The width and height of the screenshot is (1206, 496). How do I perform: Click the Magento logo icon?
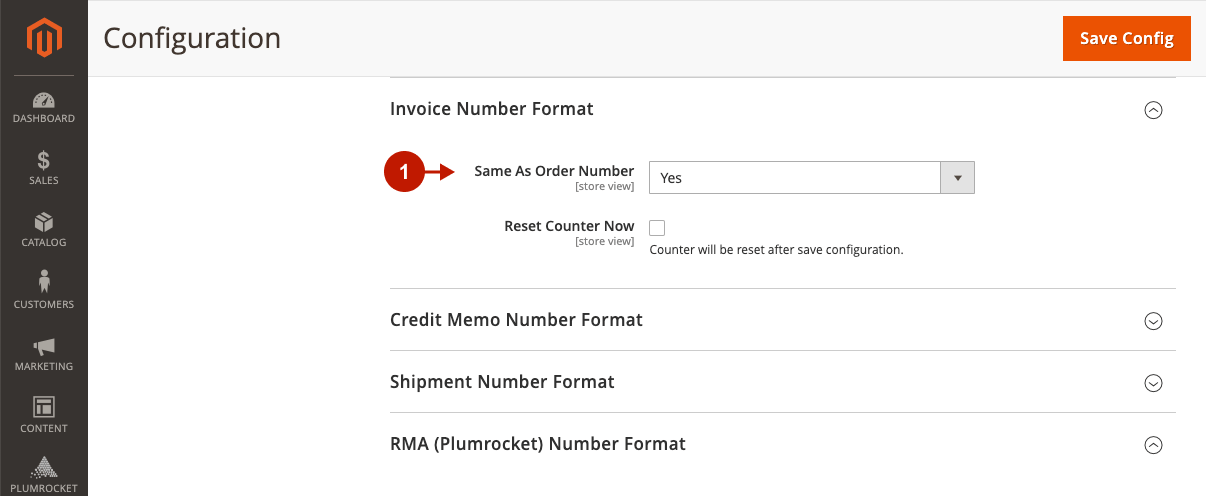43,38
